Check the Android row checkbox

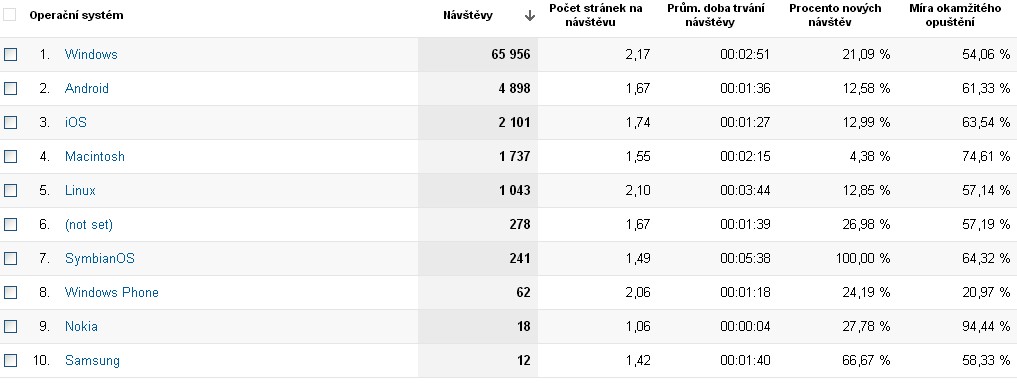coord(10,89)
